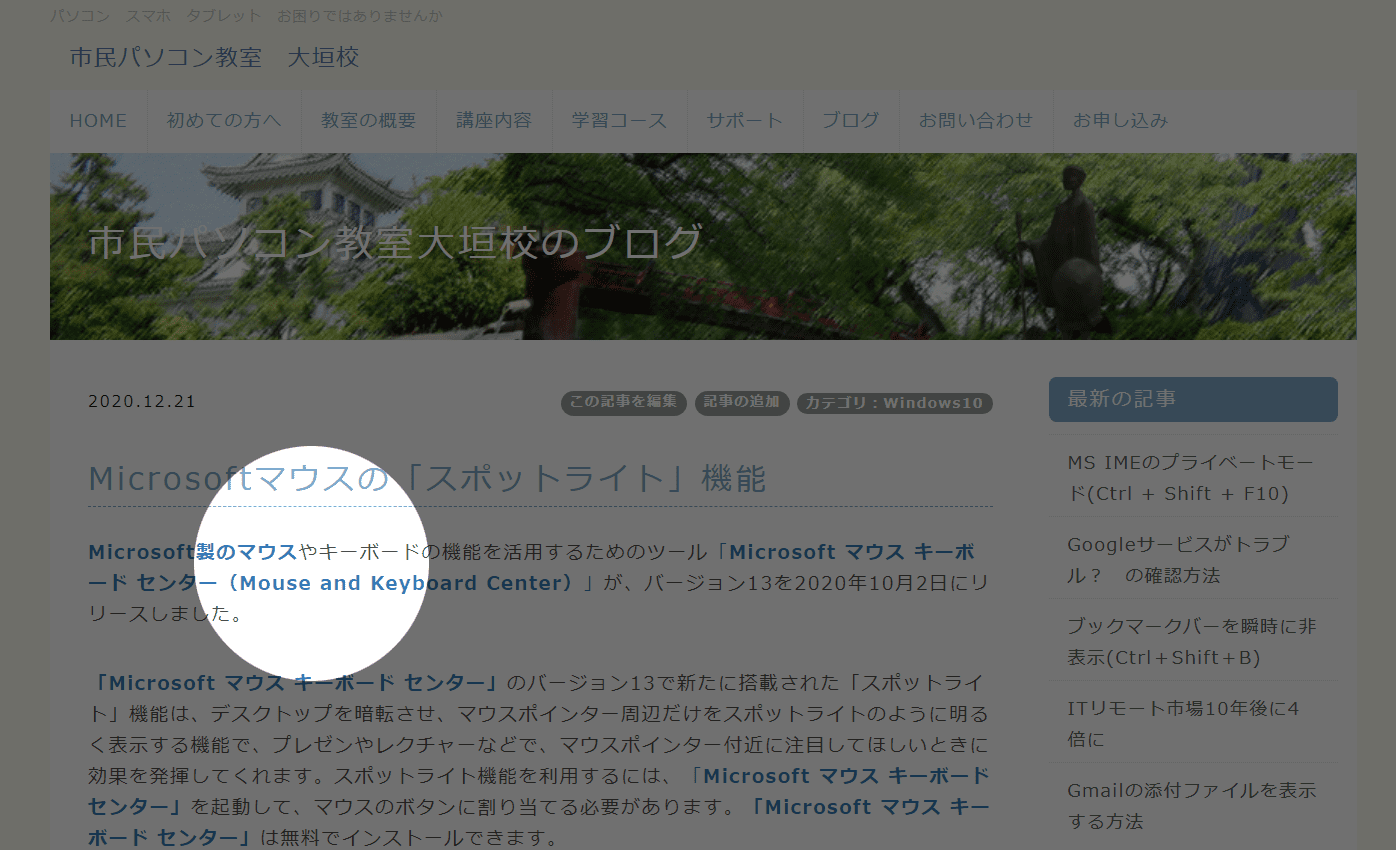Image resolution: width=1396 pixels, height=850 pixels.
Task: Open the ブックマークバーを瞬時に非表示 article link
Action: 1191,641
